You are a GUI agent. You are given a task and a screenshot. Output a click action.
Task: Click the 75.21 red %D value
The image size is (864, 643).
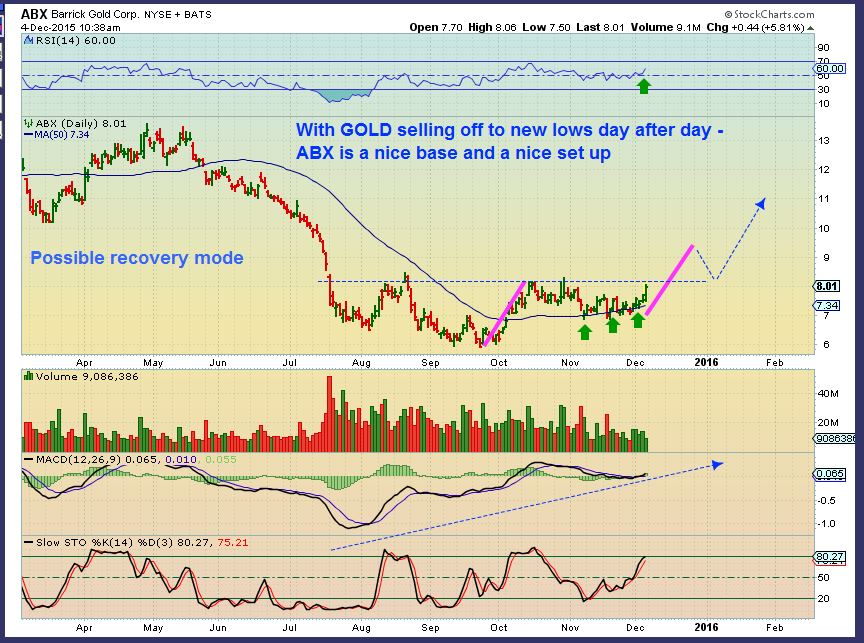point(233,542)
